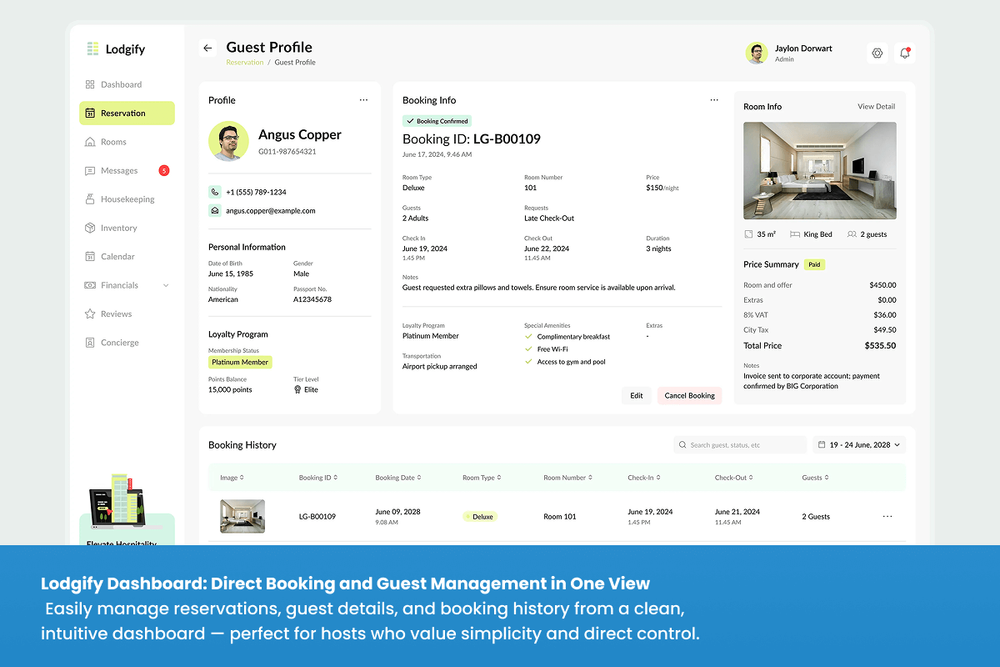
Task: Sort by Booking ID column
Action: [318, 478]
